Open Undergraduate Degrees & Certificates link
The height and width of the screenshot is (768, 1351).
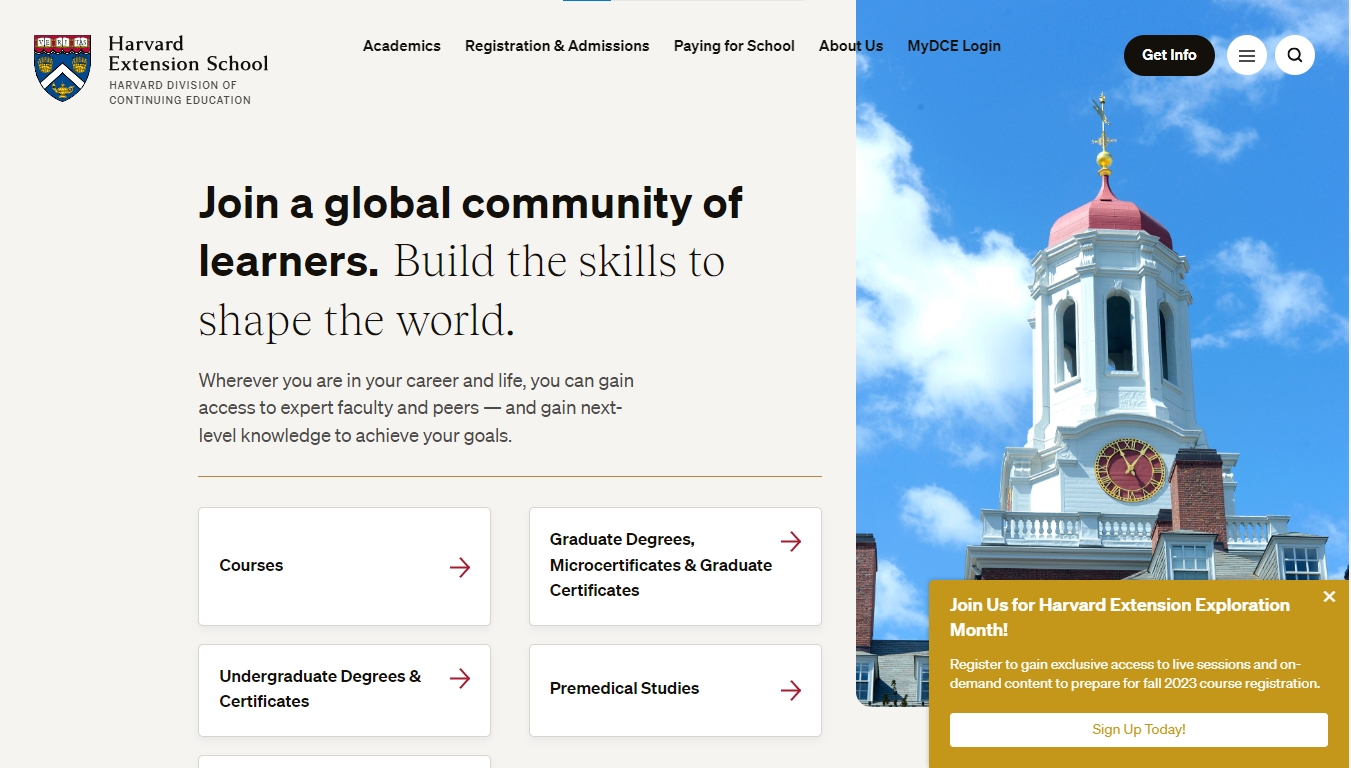point(344,691)
